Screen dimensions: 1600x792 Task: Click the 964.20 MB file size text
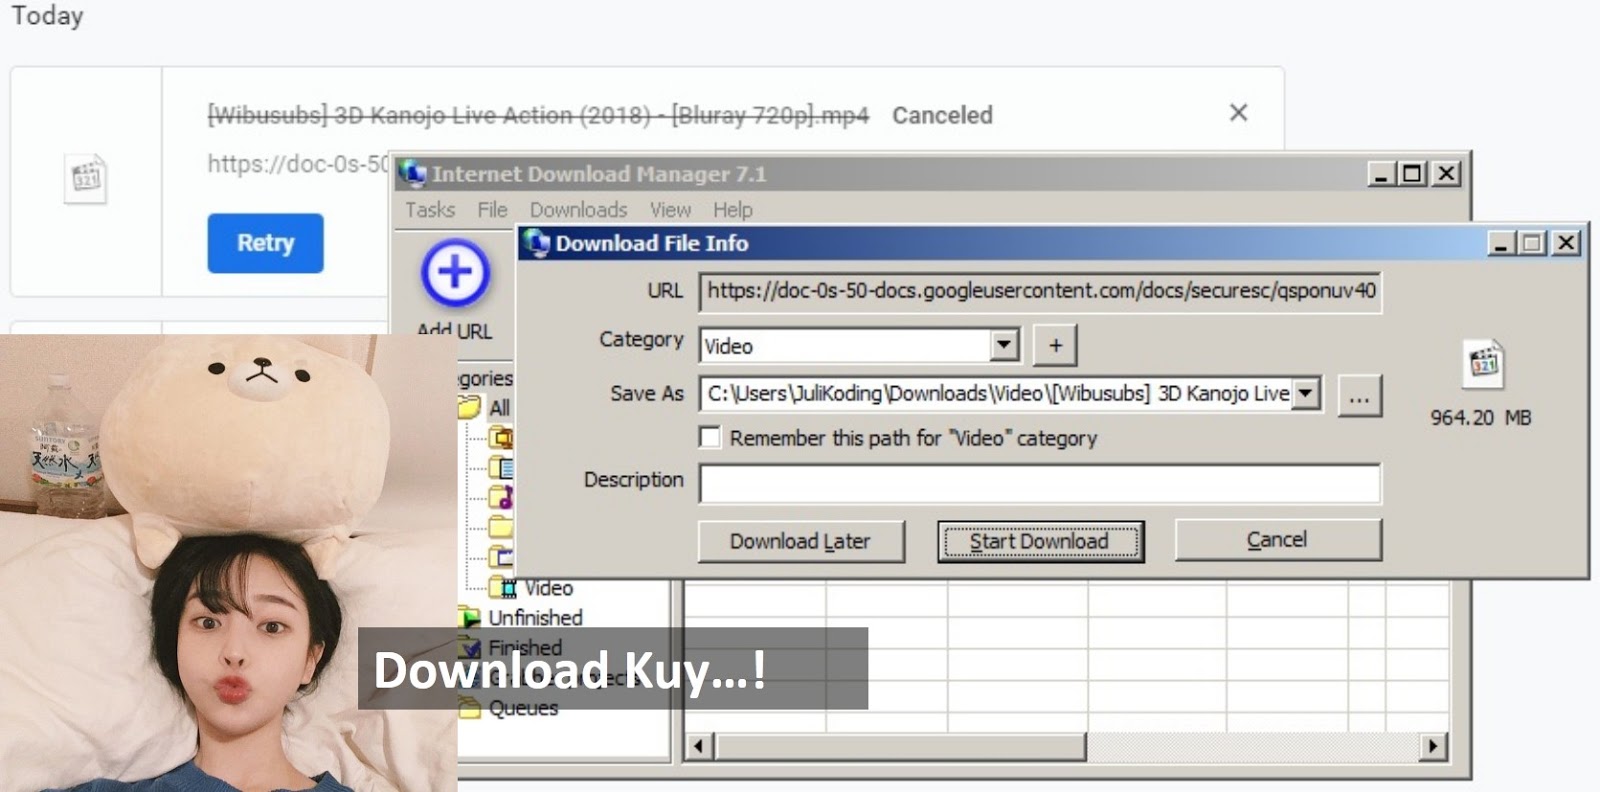1481,418
